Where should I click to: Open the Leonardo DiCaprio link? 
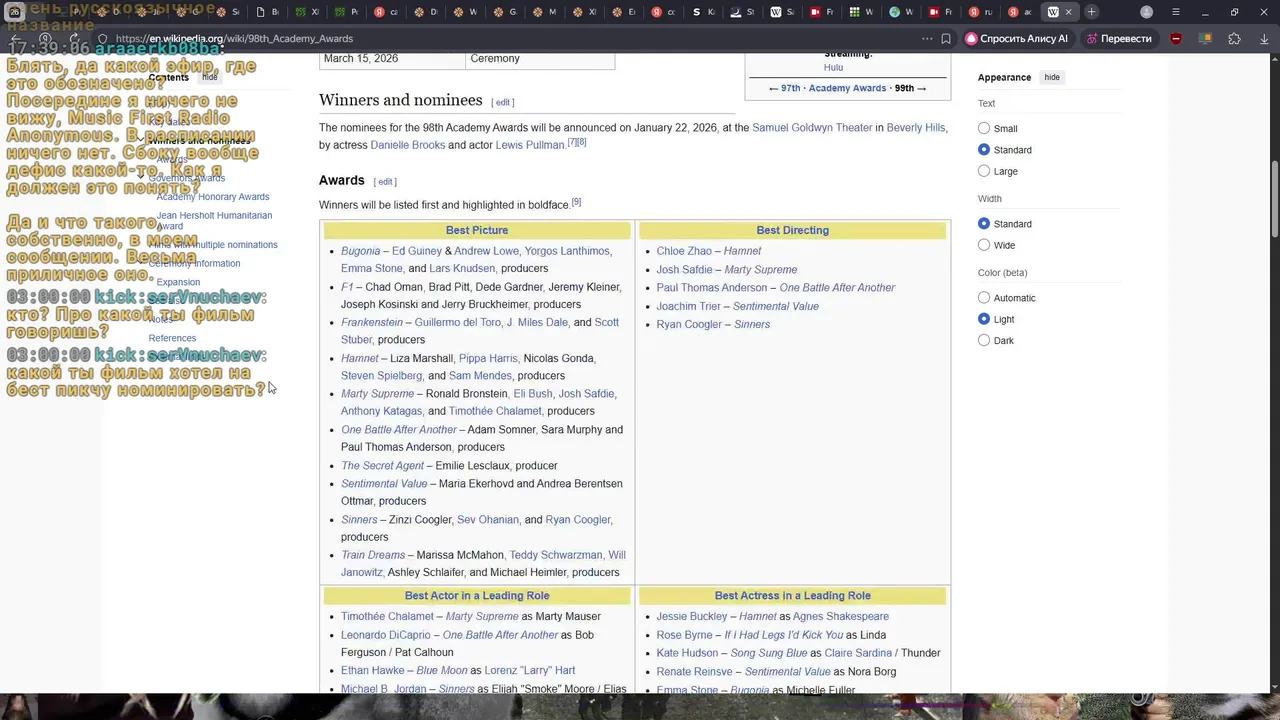(x=385, y=635)
